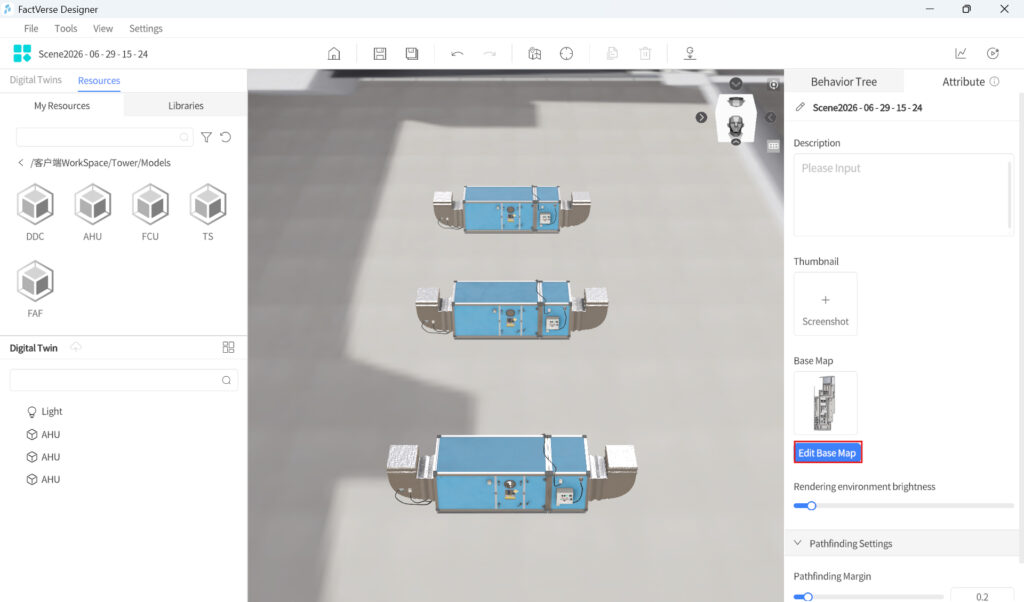1024x602 pixels.
Task: Save the scene with the Save icon
Action: click(379, 54)
